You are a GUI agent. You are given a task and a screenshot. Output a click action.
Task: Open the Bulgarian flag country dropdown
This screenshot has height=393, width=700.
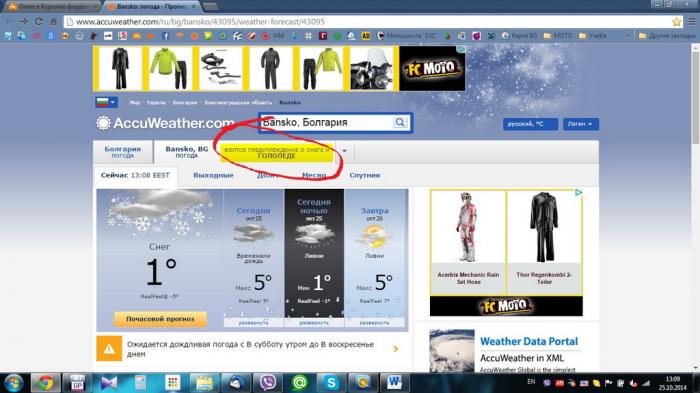(x=106, y=102)
